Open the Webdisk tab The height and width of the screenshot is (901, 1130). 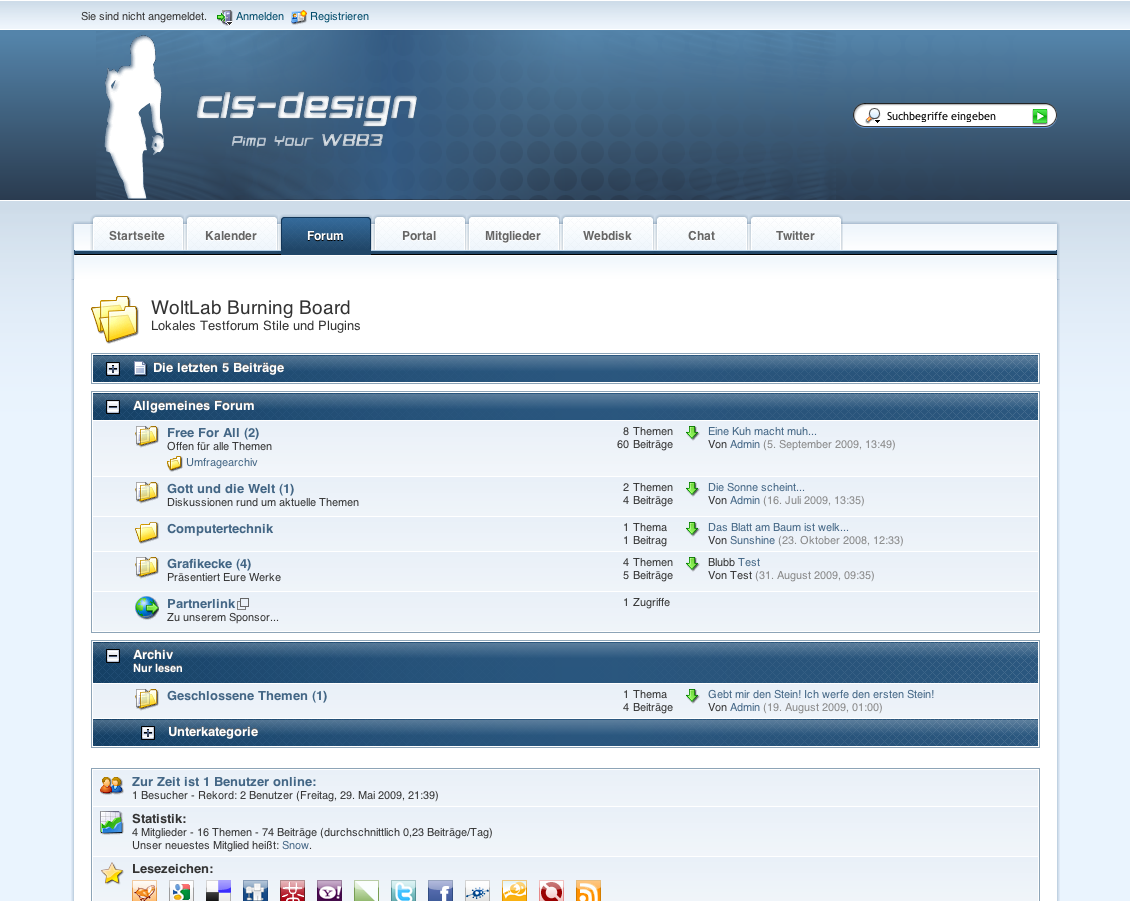click(608, 236)
